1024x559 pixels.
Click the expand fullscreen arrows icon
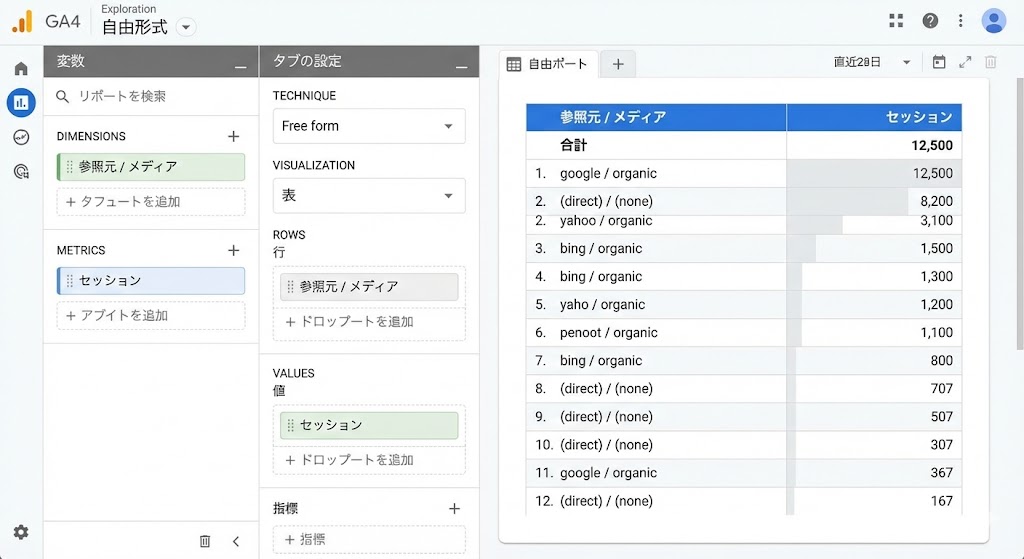click(965, 62)
